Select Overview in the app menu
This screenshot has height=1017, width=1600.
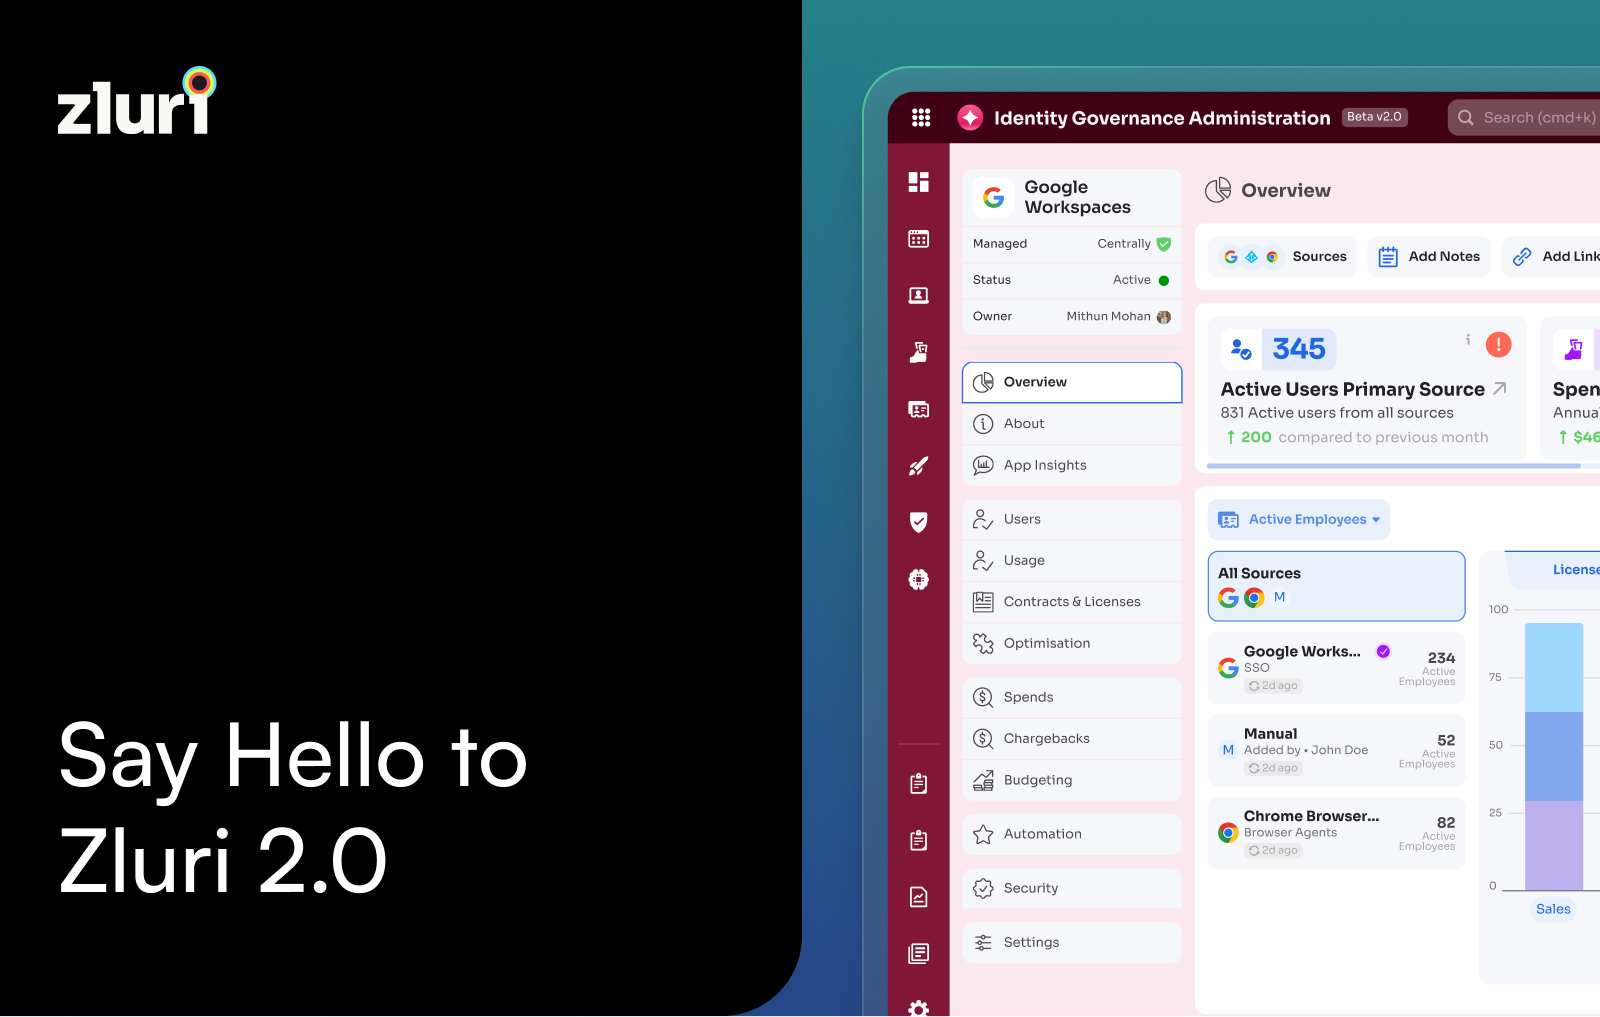pyautogui.click(x=1072, y=382)
